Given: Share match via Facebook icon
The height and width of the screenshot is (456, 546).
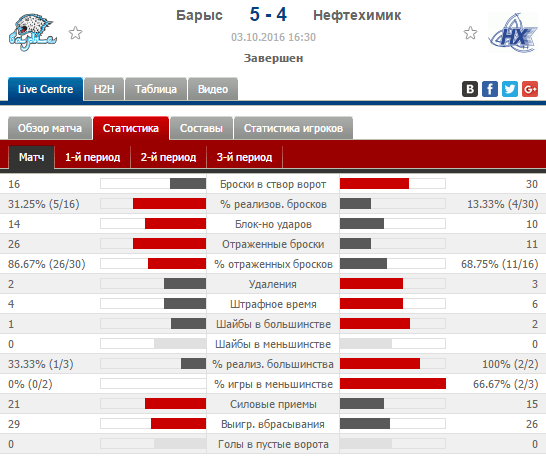Looking at the screenshot, I should [x=490, y=89].
